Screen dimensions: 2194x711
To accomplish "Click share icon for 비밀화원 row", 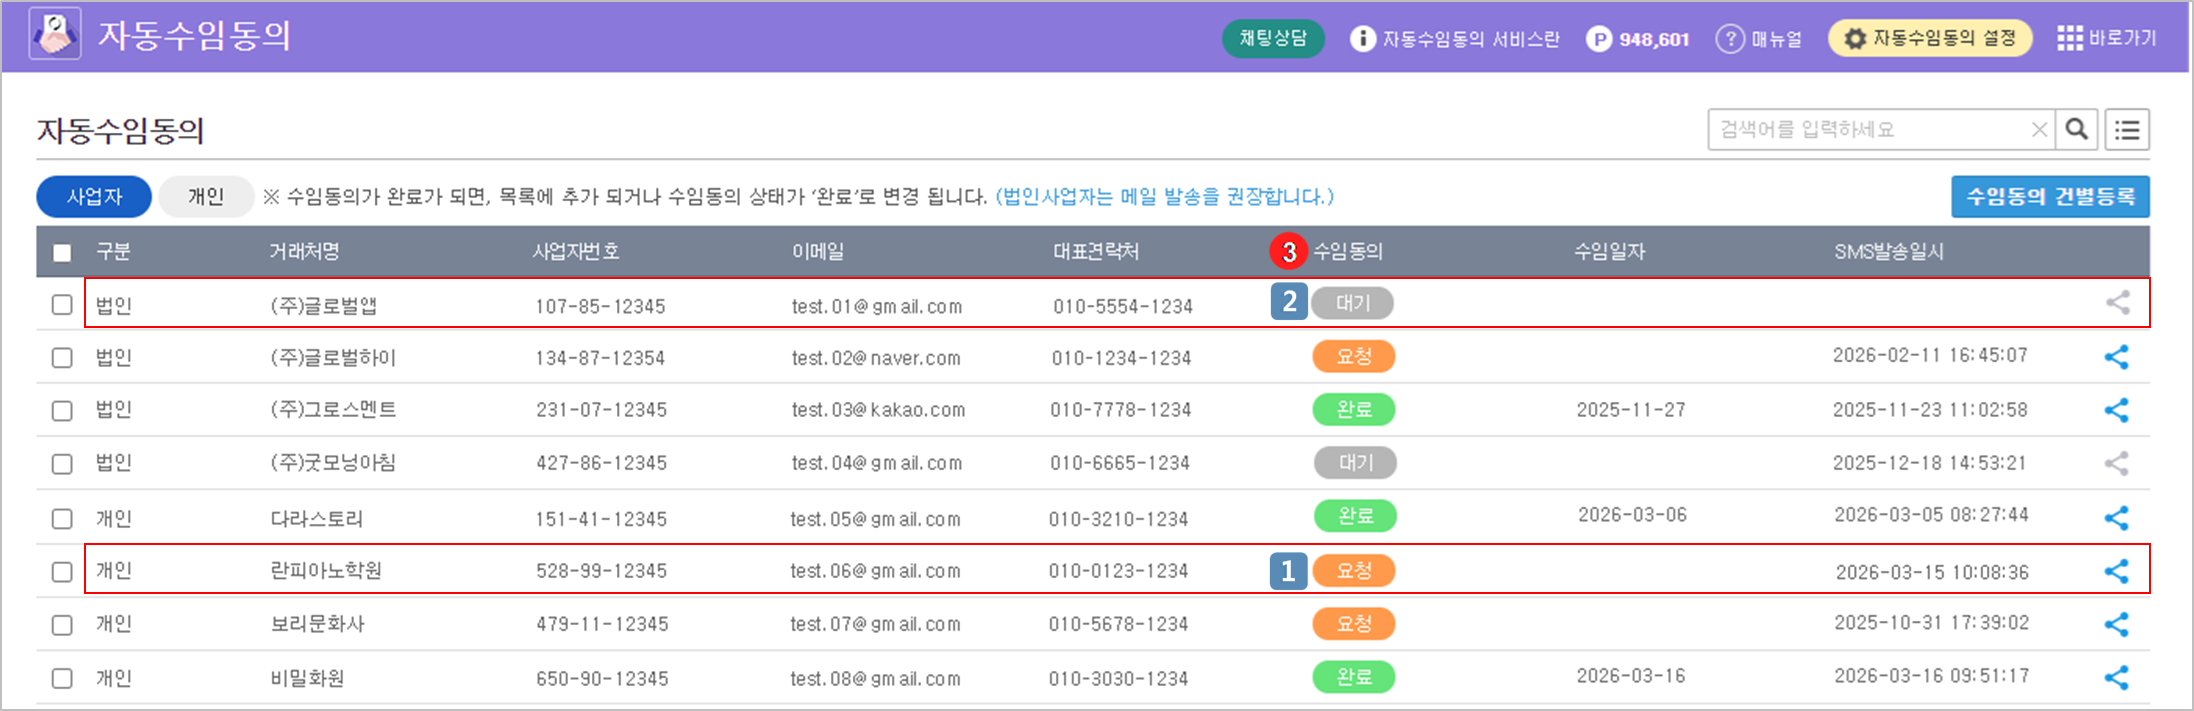I will pos(2116,677).
